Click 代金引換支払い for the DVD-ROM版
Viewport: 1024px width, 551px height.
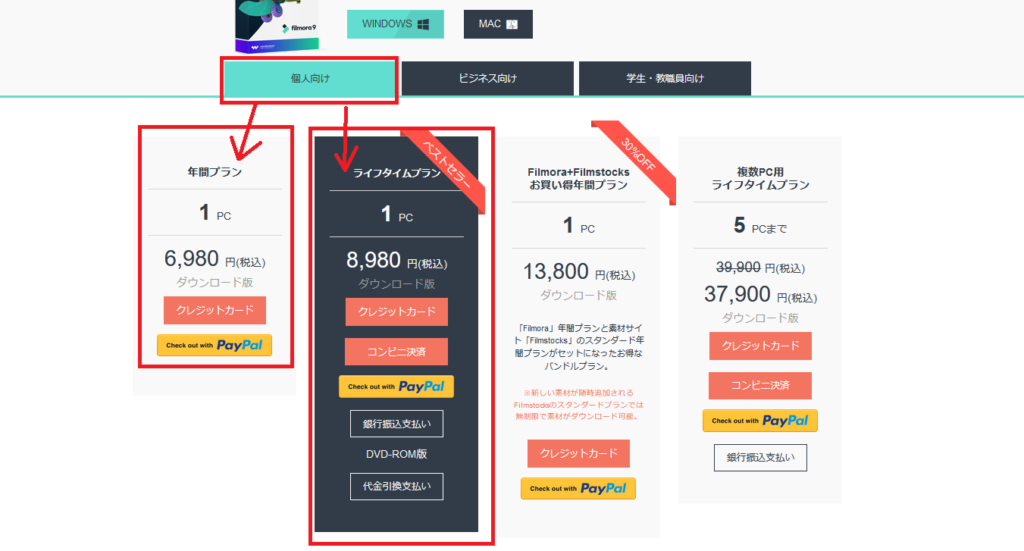pyautogui.click(x=396, y=486)
